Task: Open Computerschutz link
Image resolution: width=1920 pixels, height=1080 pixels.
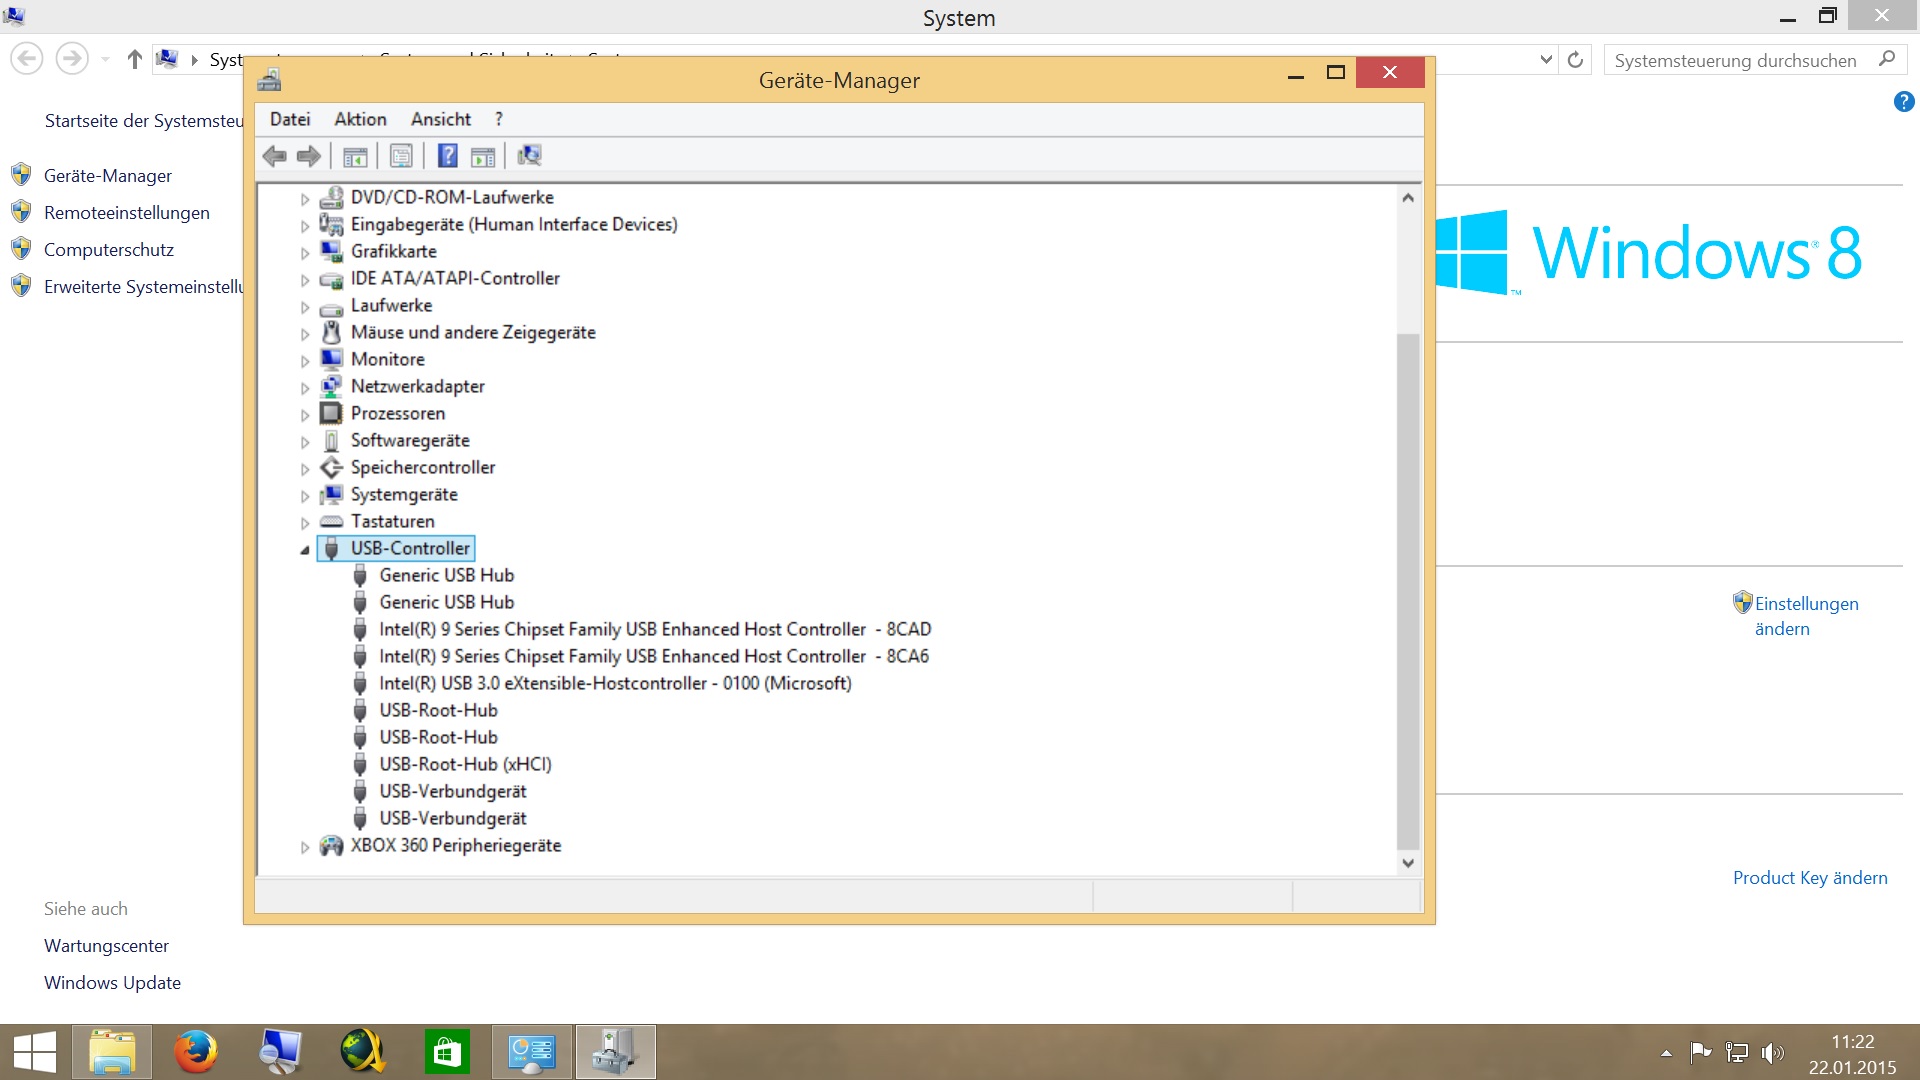Action: [109, 250]
